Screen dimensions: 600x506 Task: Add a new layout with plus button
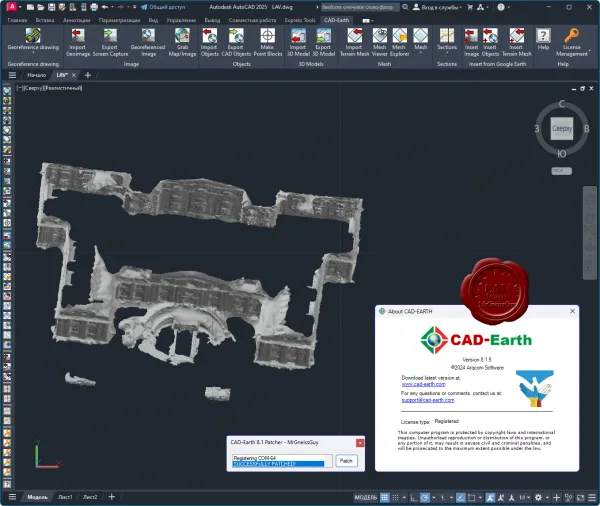click(x=111, y=497)
